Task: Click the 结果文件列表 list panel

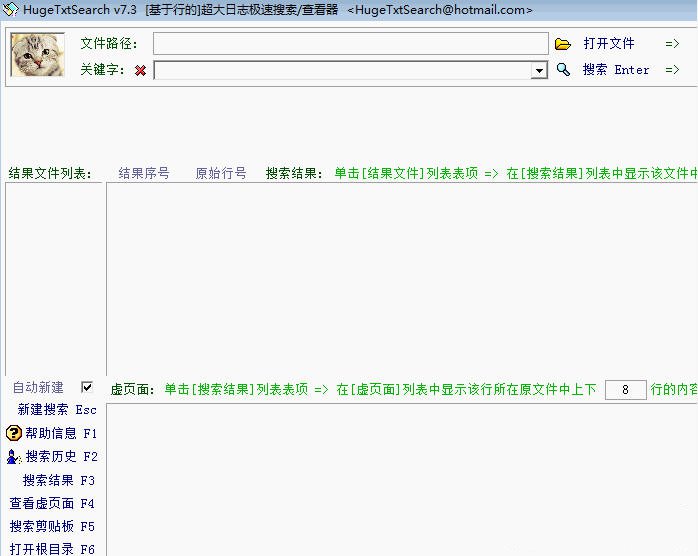Action: [54, 279]
